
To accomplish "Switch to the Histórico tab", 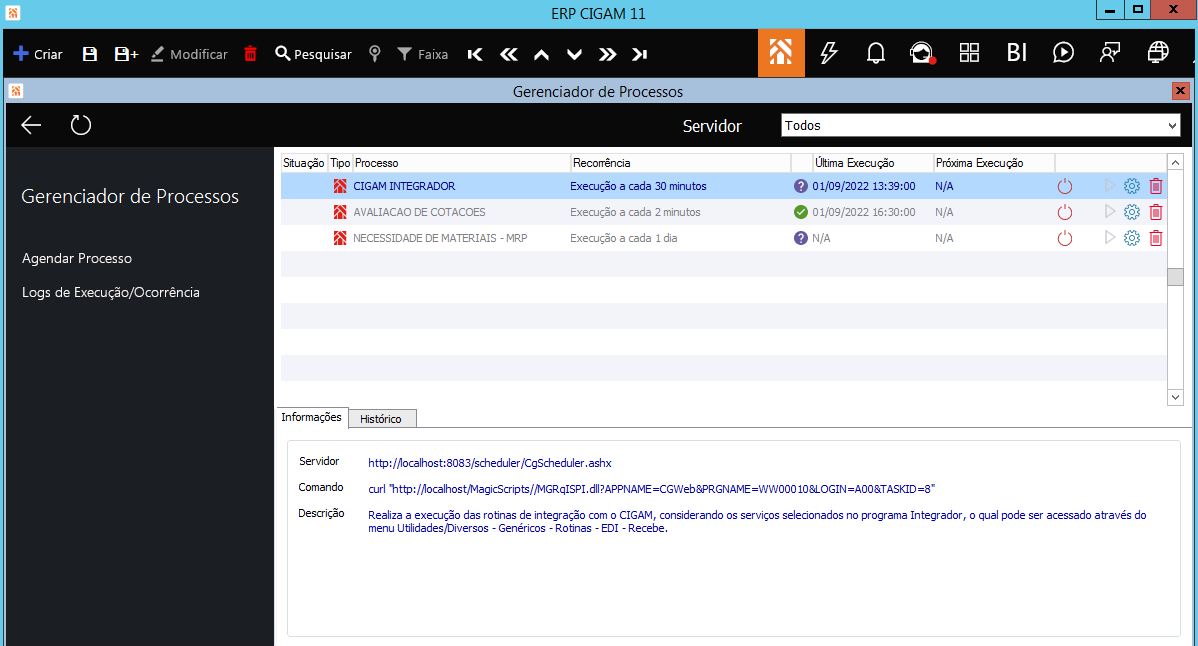I will [381, 420].
